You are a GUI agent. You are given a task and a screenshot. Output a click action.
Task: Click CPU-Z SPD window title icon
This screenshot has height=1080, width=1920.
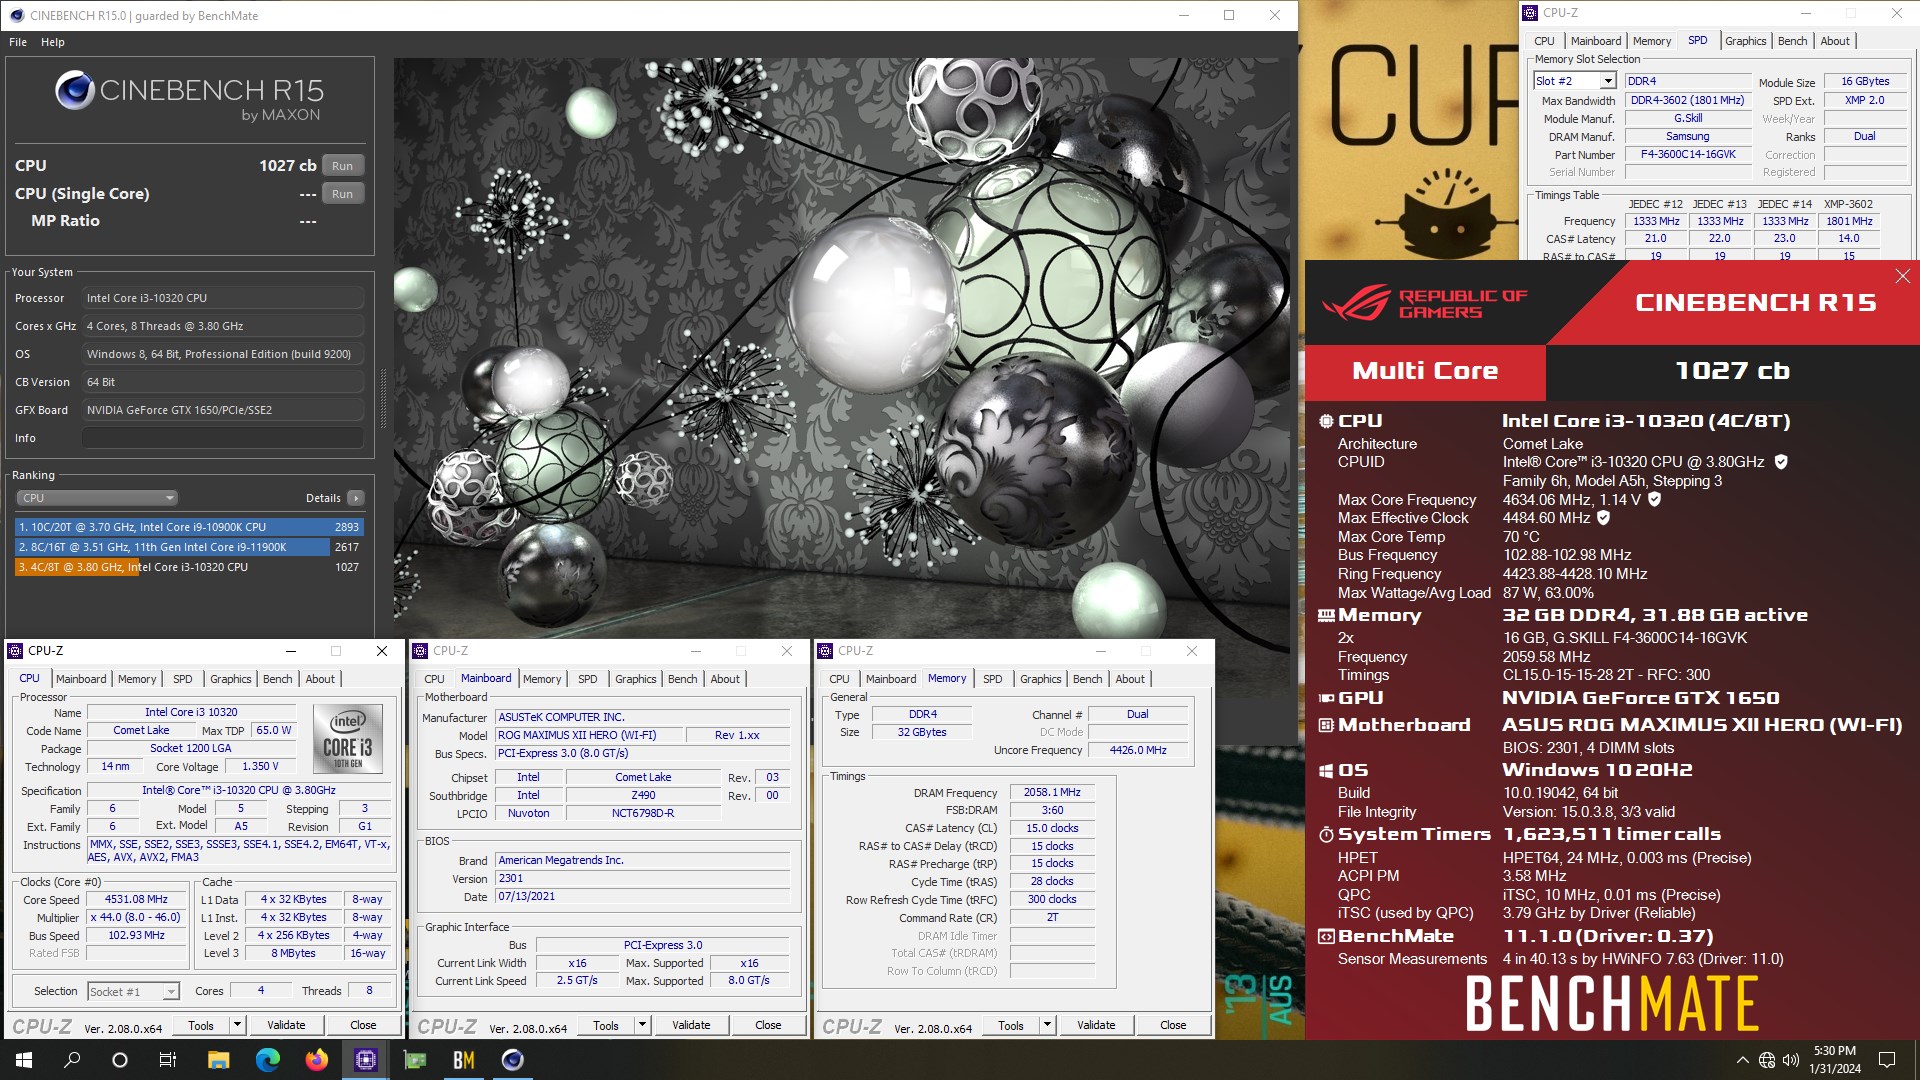(1530, 13)
